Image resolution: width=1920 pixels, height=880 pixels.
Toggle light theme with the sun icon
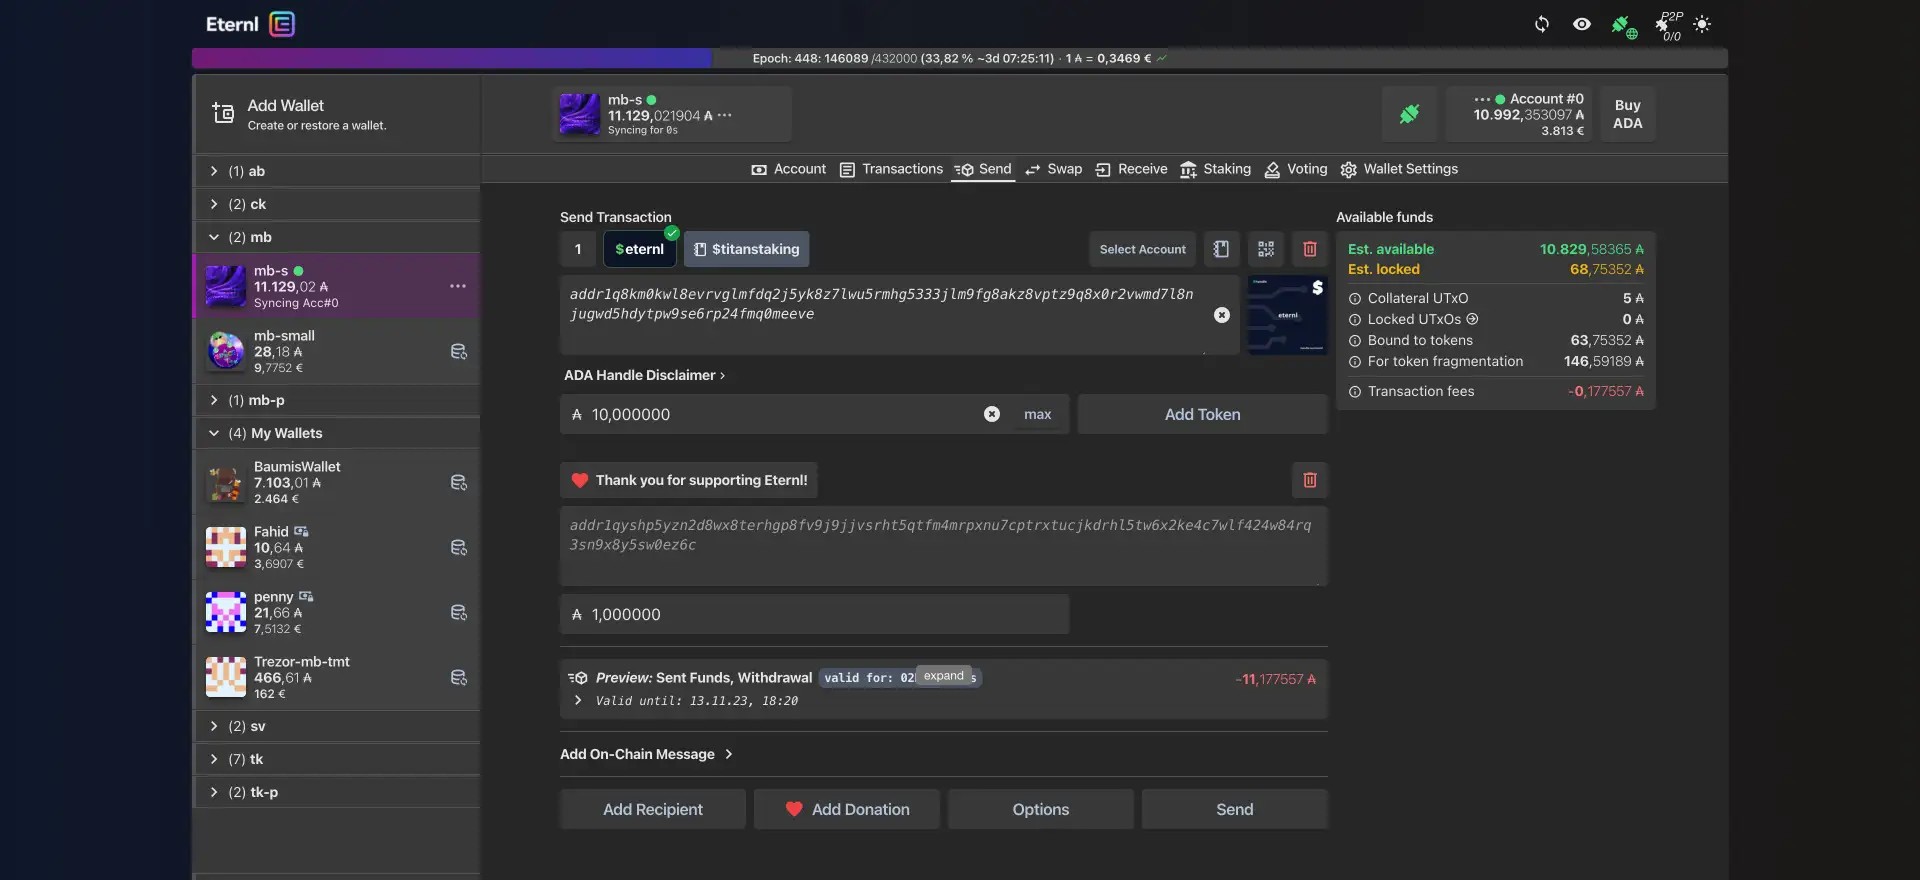pyautogui.click(x=1702, y=24)
